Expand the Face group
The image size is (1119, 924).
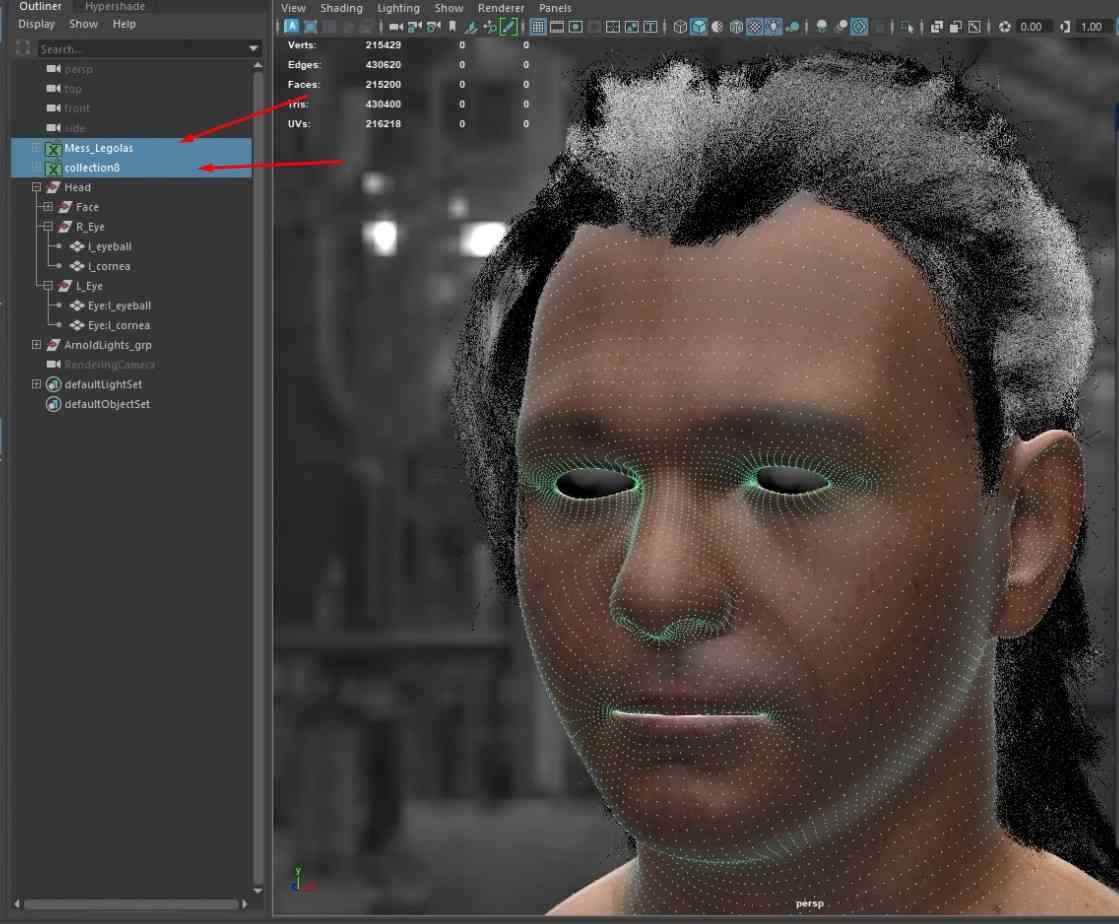click(48, 207)
